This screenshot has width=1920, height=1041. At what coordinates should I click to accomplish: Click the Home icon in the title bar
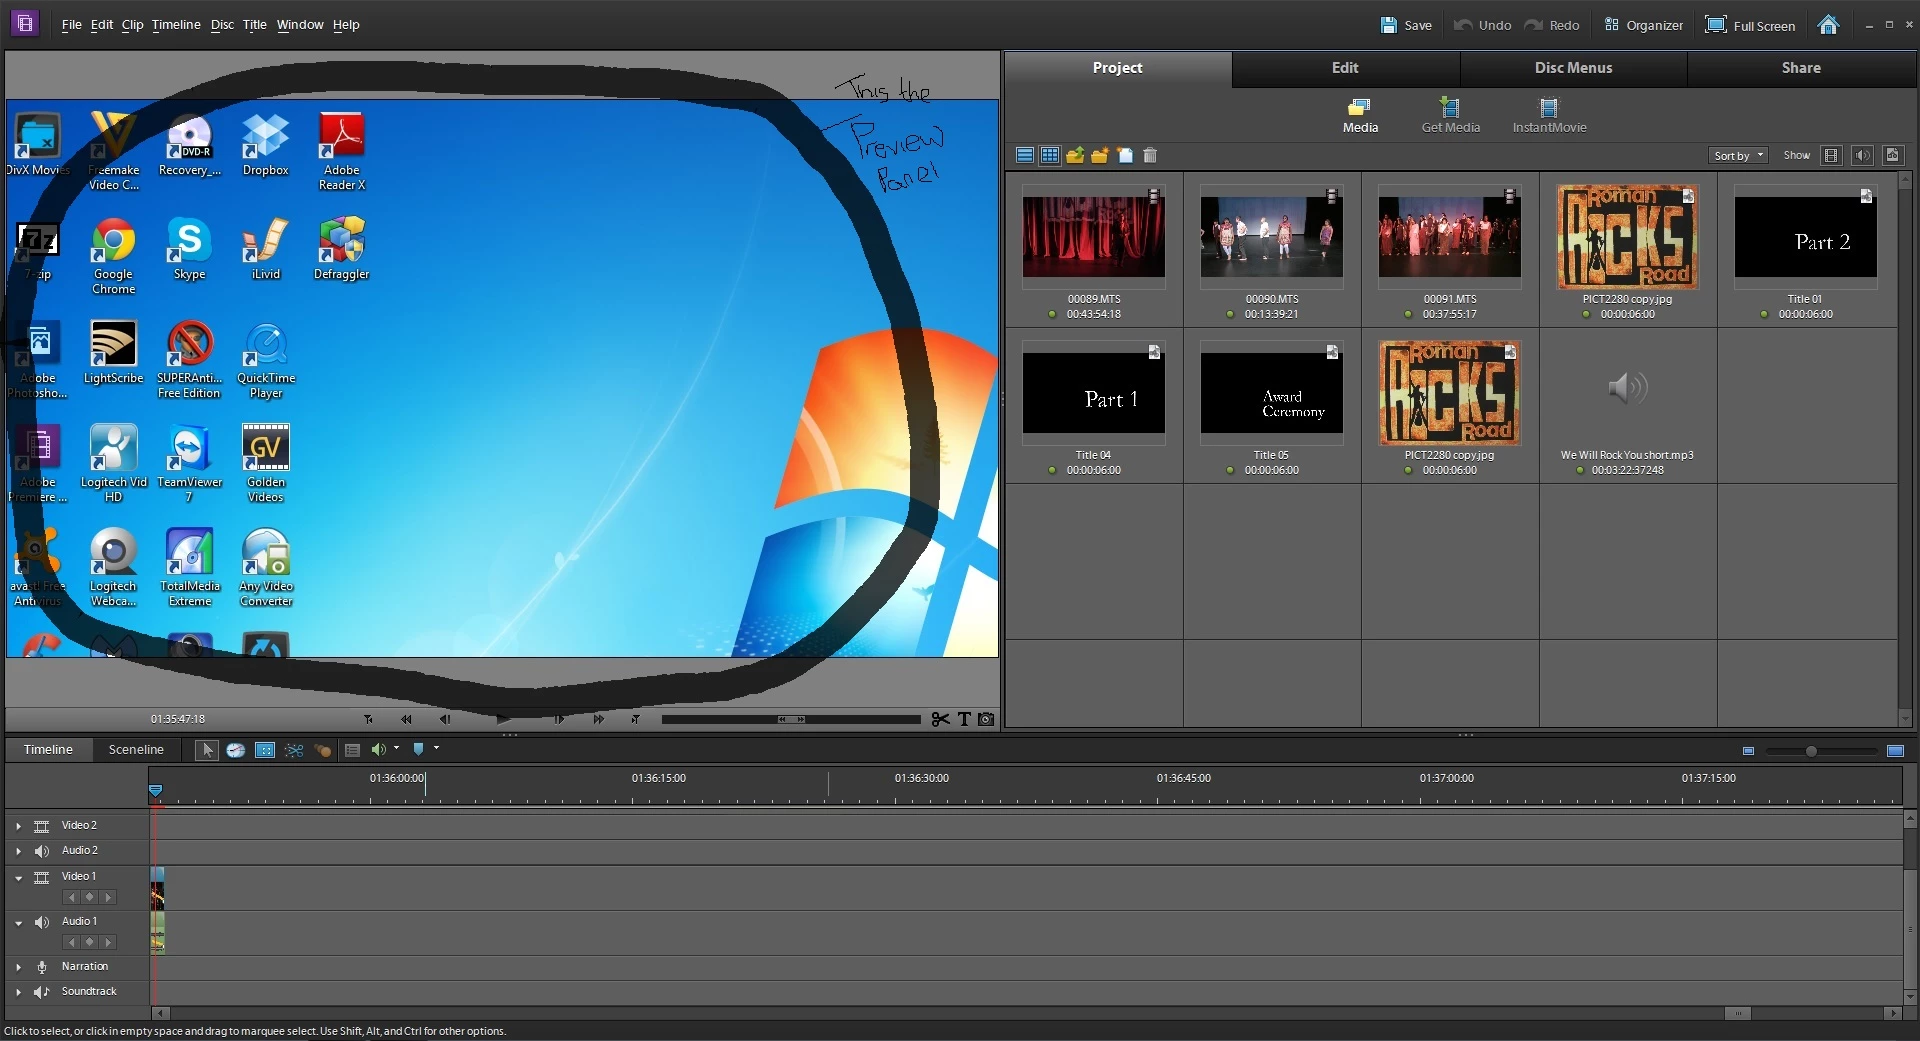pyautogui.click(x=1828, y=25)
